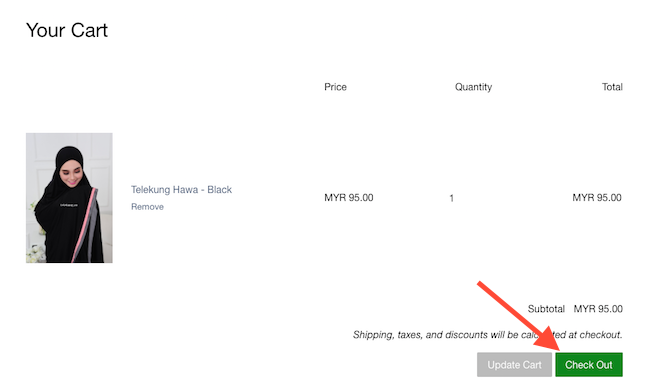
Task: Click the gray Update Cart button
Action: point(514,365)
